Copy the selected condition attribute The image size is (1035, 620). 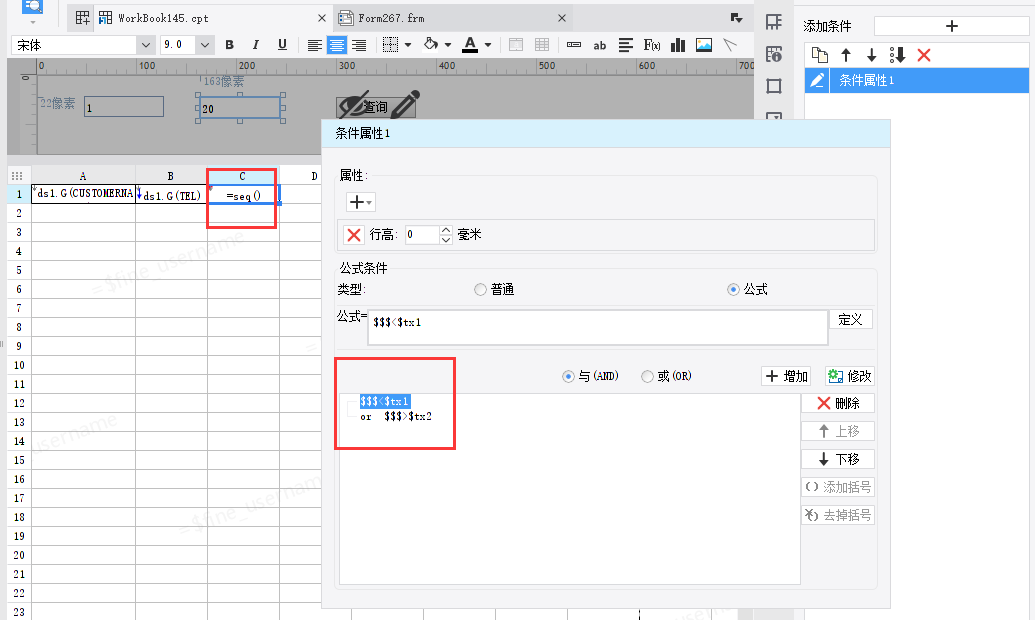(820, 55)
